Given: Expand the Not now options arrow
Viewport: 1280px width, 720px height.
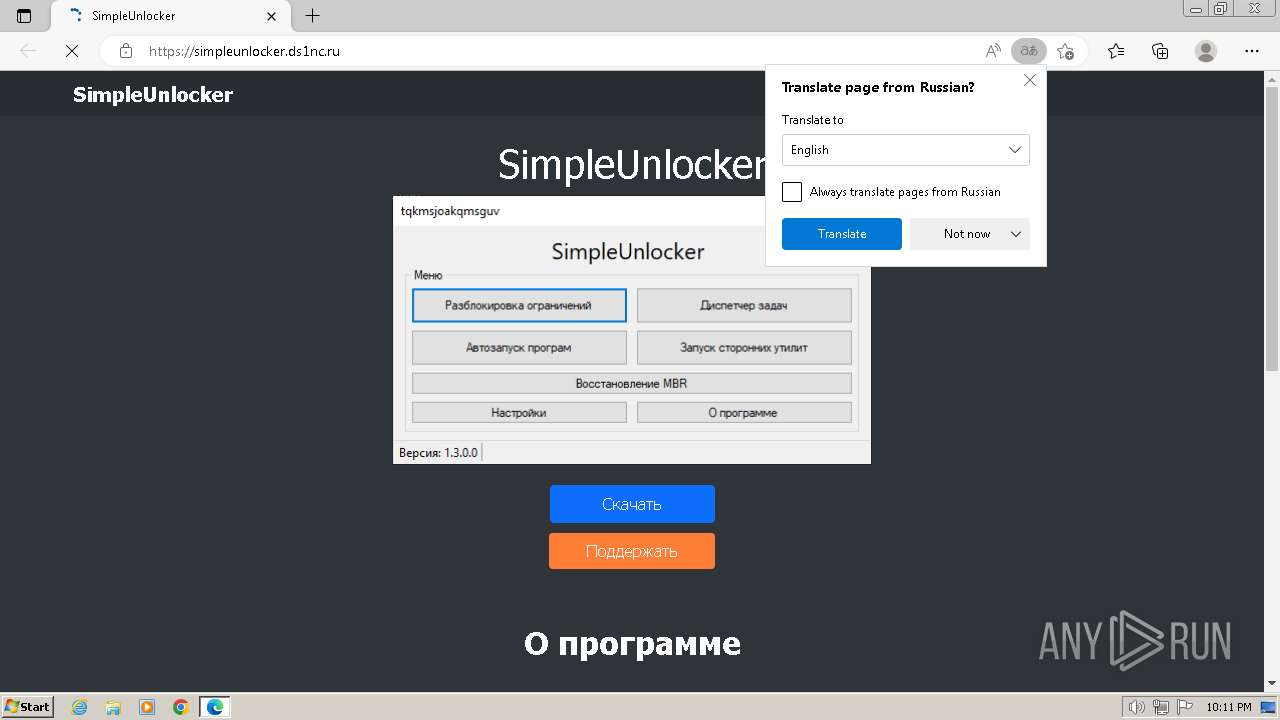Looking at the screenshot, I should click(x=1016, y=234).
